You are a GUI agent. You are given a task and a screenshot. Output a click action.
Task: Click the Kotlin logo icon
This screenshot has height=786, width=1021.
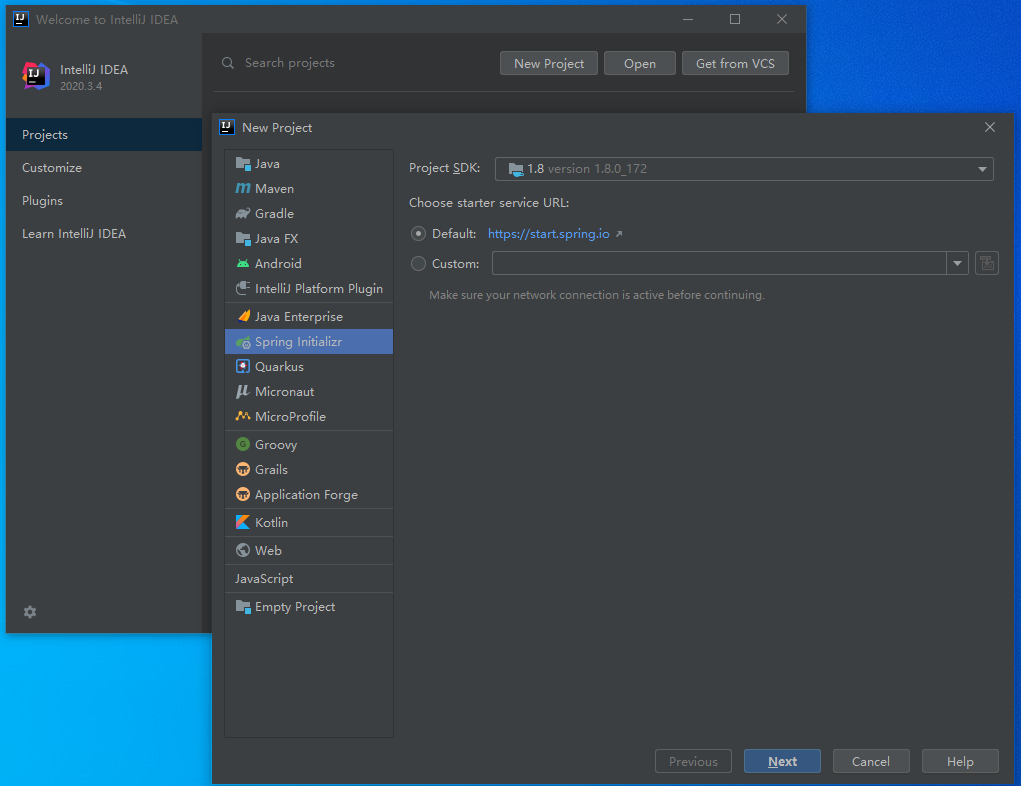coord(243,522)
